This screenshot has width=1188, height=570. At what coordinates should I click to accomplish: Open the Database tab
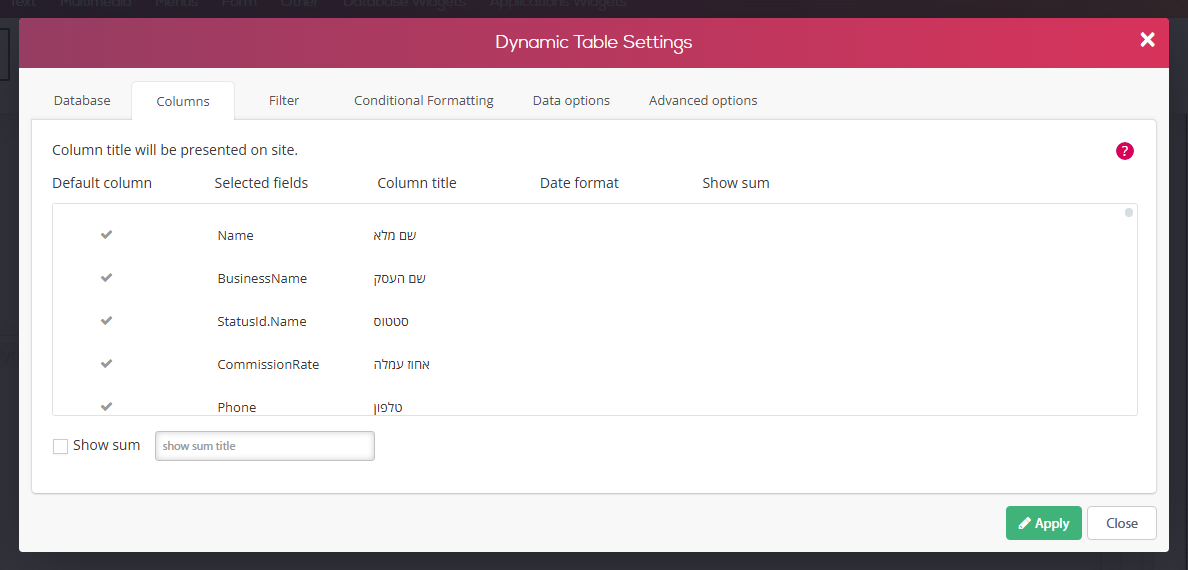[82, 100]
